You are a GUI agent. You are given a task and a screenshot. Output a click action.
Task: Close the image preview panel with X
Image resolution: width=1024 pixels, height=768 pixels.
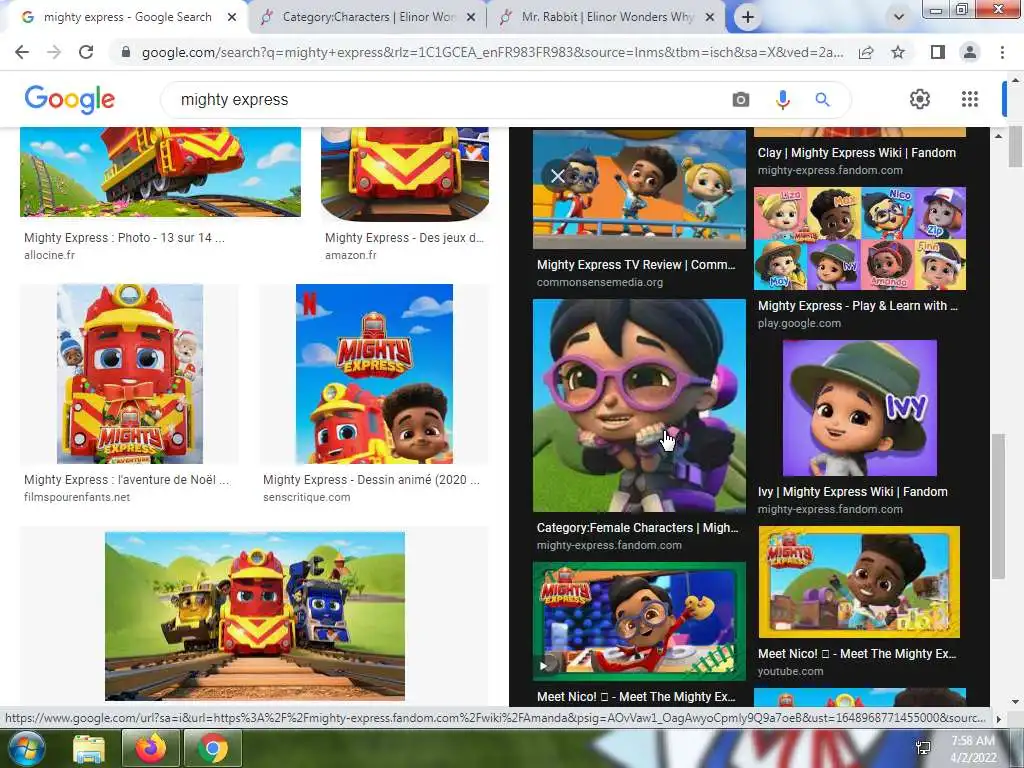pyautogui.click(x=557, y=176)
